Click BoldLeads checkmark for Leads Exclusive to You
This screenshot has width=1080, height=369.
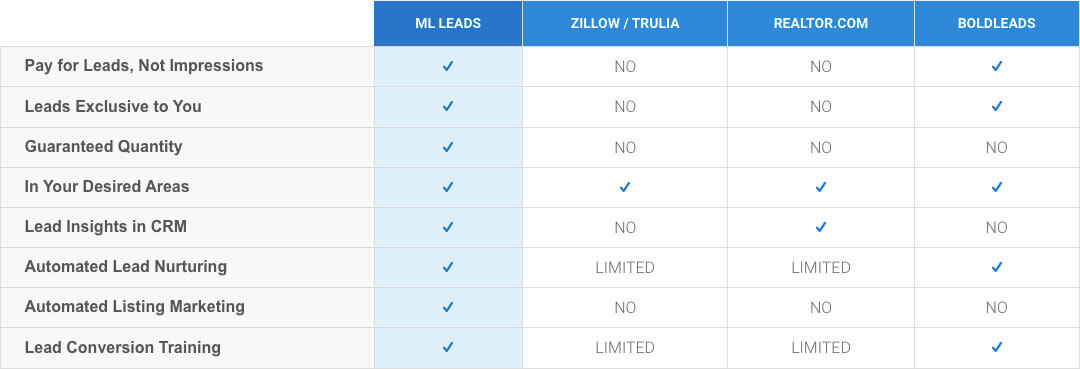coord(997,106)
